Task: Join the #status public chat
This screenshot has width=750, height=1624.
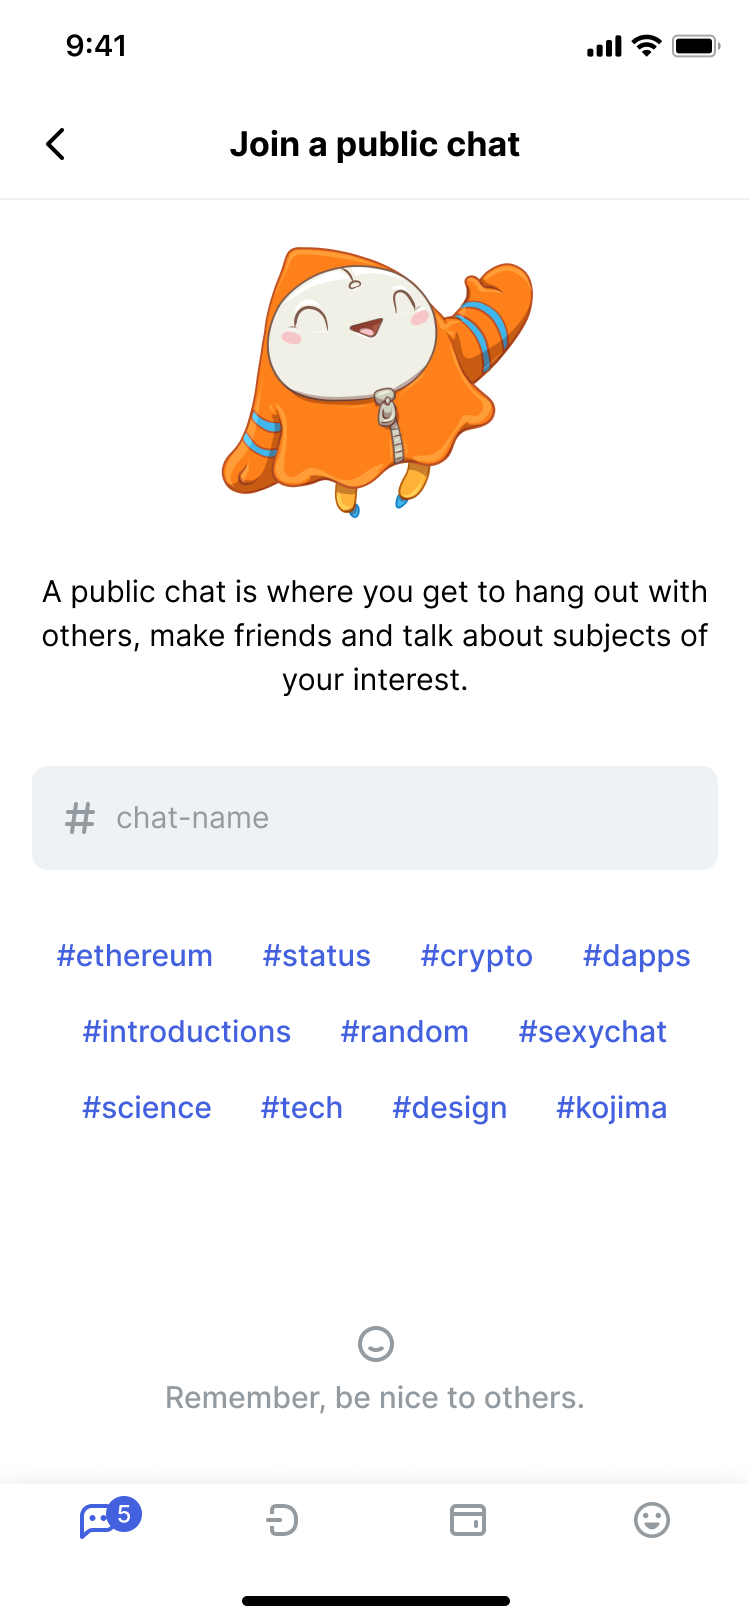Action: click(x=316, y=956)
